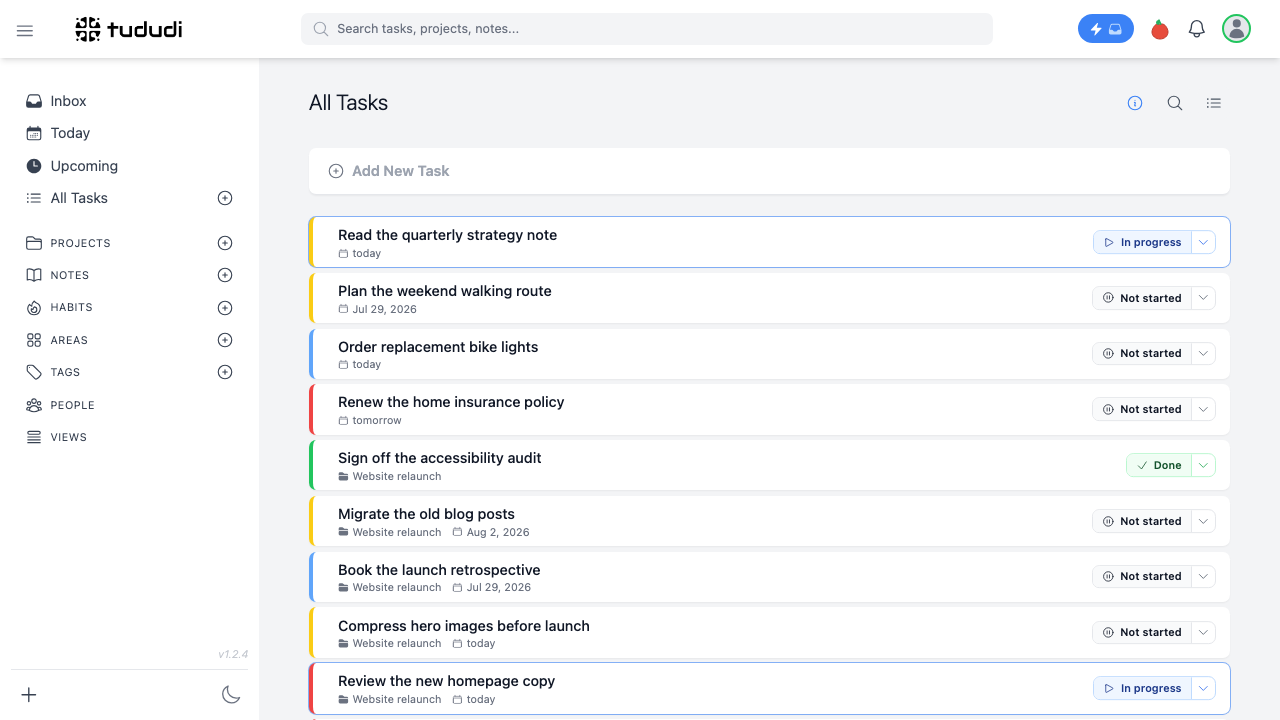Image resolution: width=1280 pixels, height=720 pixels.
Task: Open Habits section
Action: pyautogui.click(x=71, y=308)
